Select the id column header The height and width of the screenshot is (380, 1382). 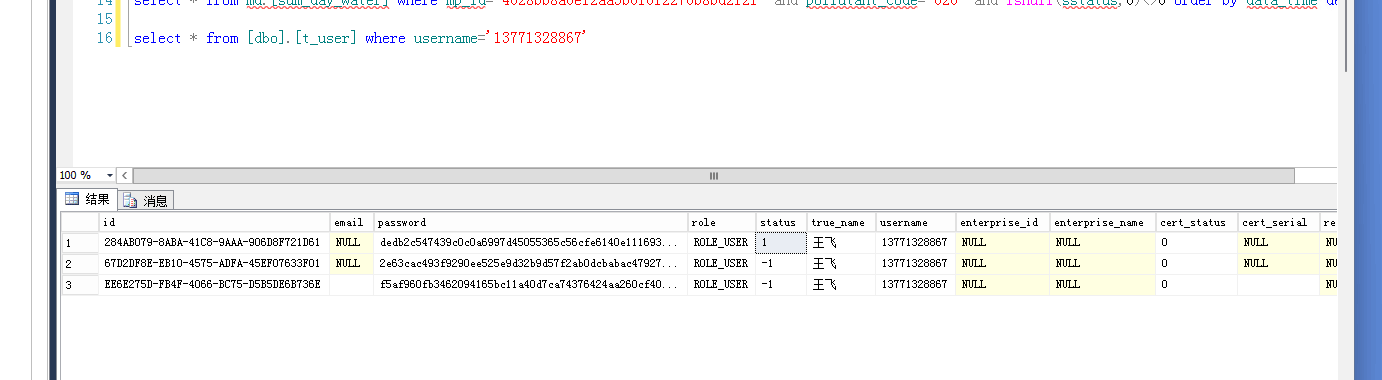tap(214, 222)
